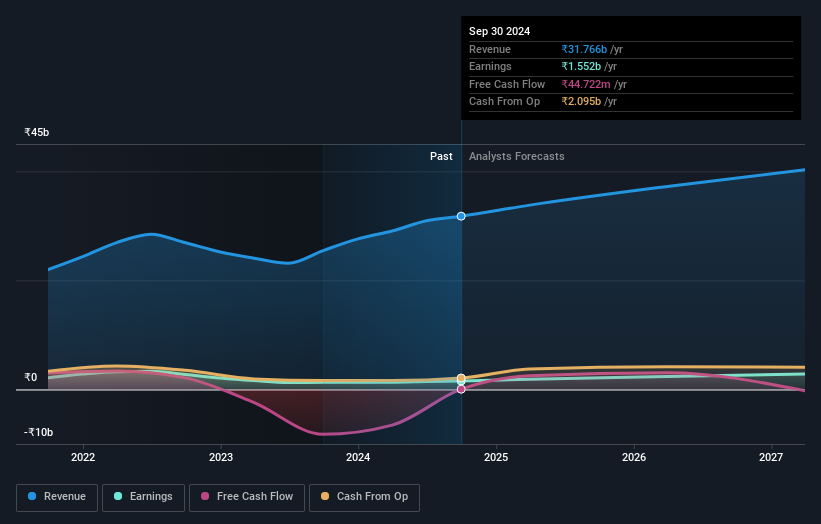The height and width of the screenshot is (524, 821).
Task: Click the ₹2.095b cash from op value
Action: (581, 102)
